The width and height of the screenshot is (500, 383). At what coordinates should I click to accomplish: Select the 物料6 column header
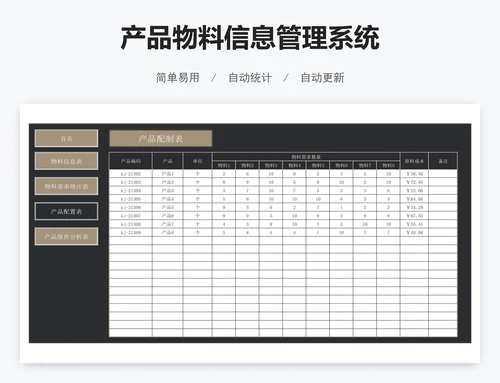point(341,165)
